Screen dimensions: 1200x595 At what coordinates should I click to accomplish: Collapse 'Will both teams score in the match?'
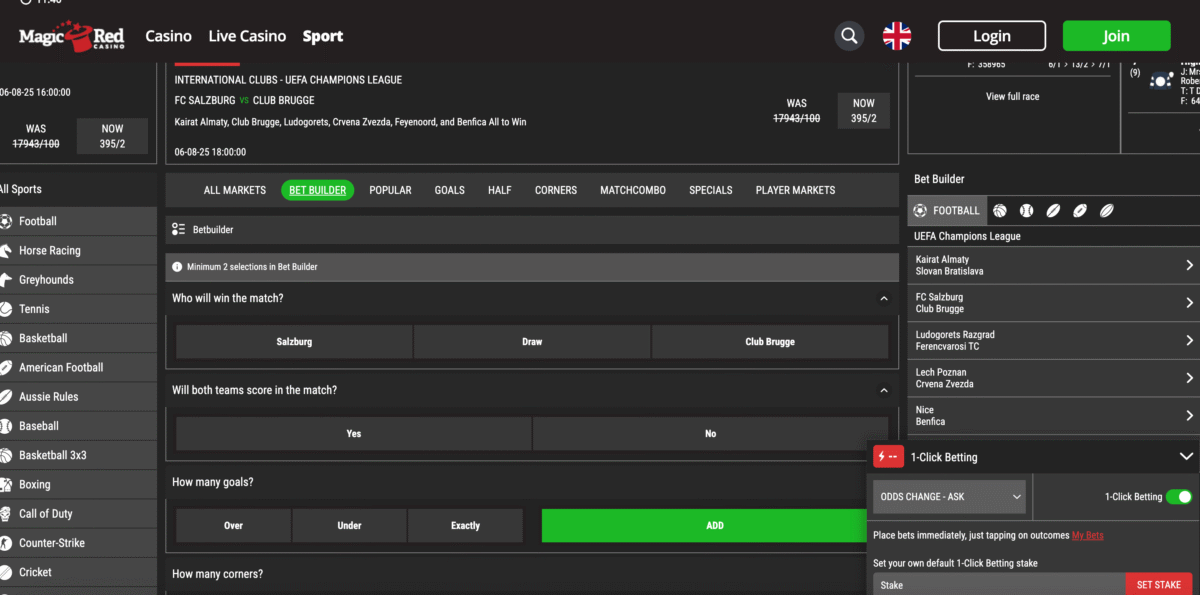[x=883, y=390]
